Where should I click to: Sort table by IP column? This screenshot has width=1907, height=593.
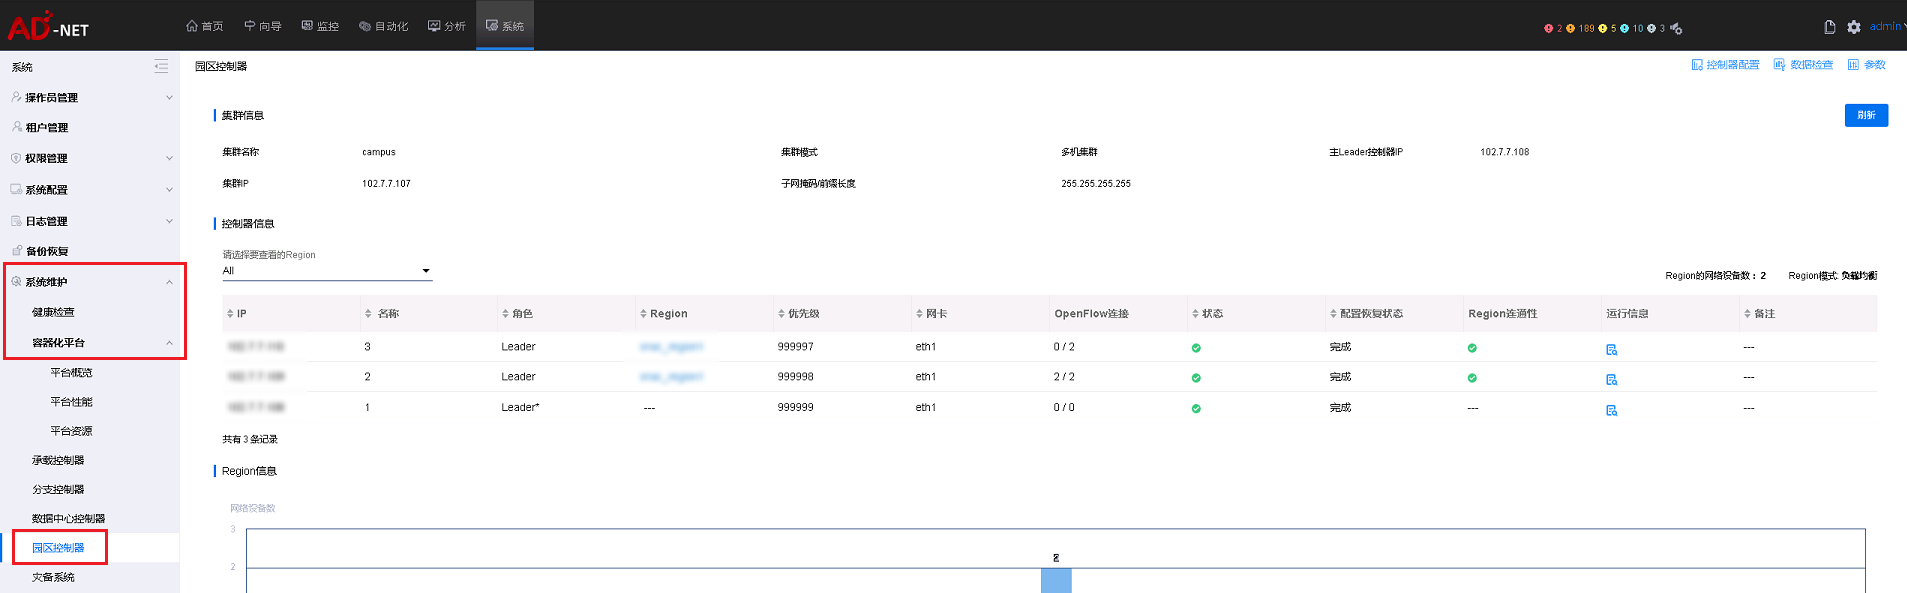[230, 314]
